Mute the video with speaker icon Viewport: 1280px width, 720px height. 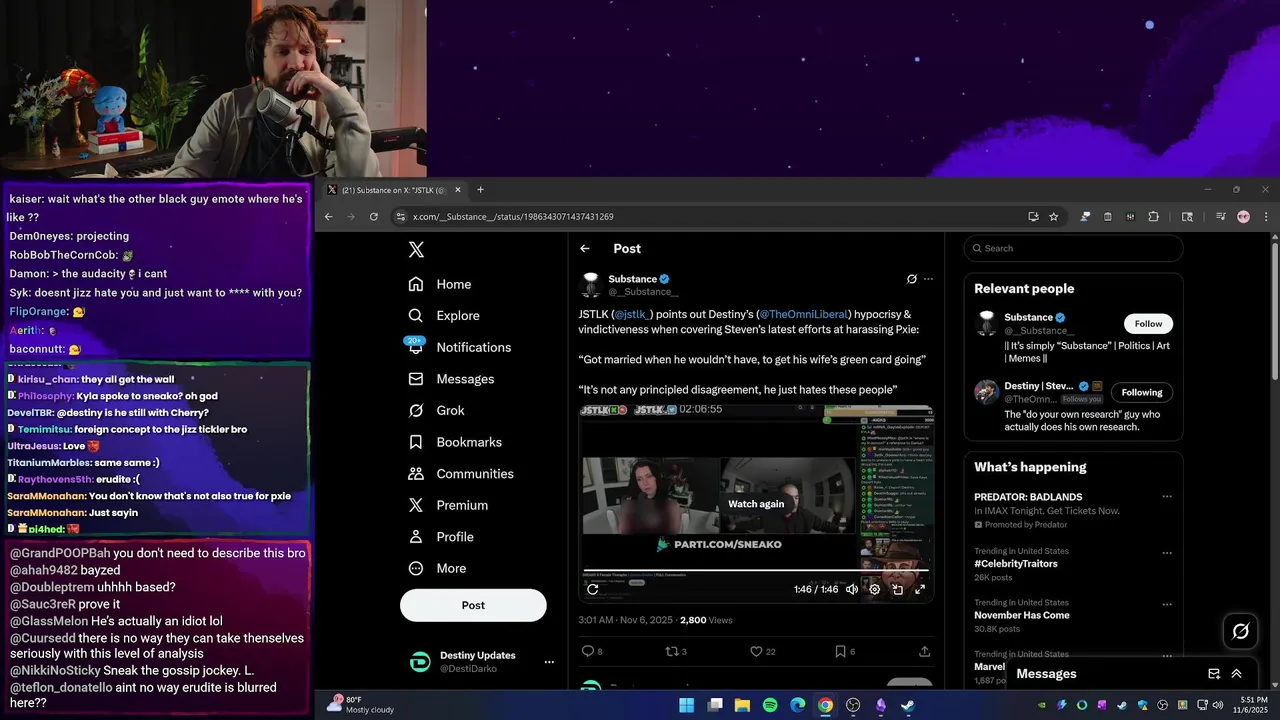pos(852,589)
